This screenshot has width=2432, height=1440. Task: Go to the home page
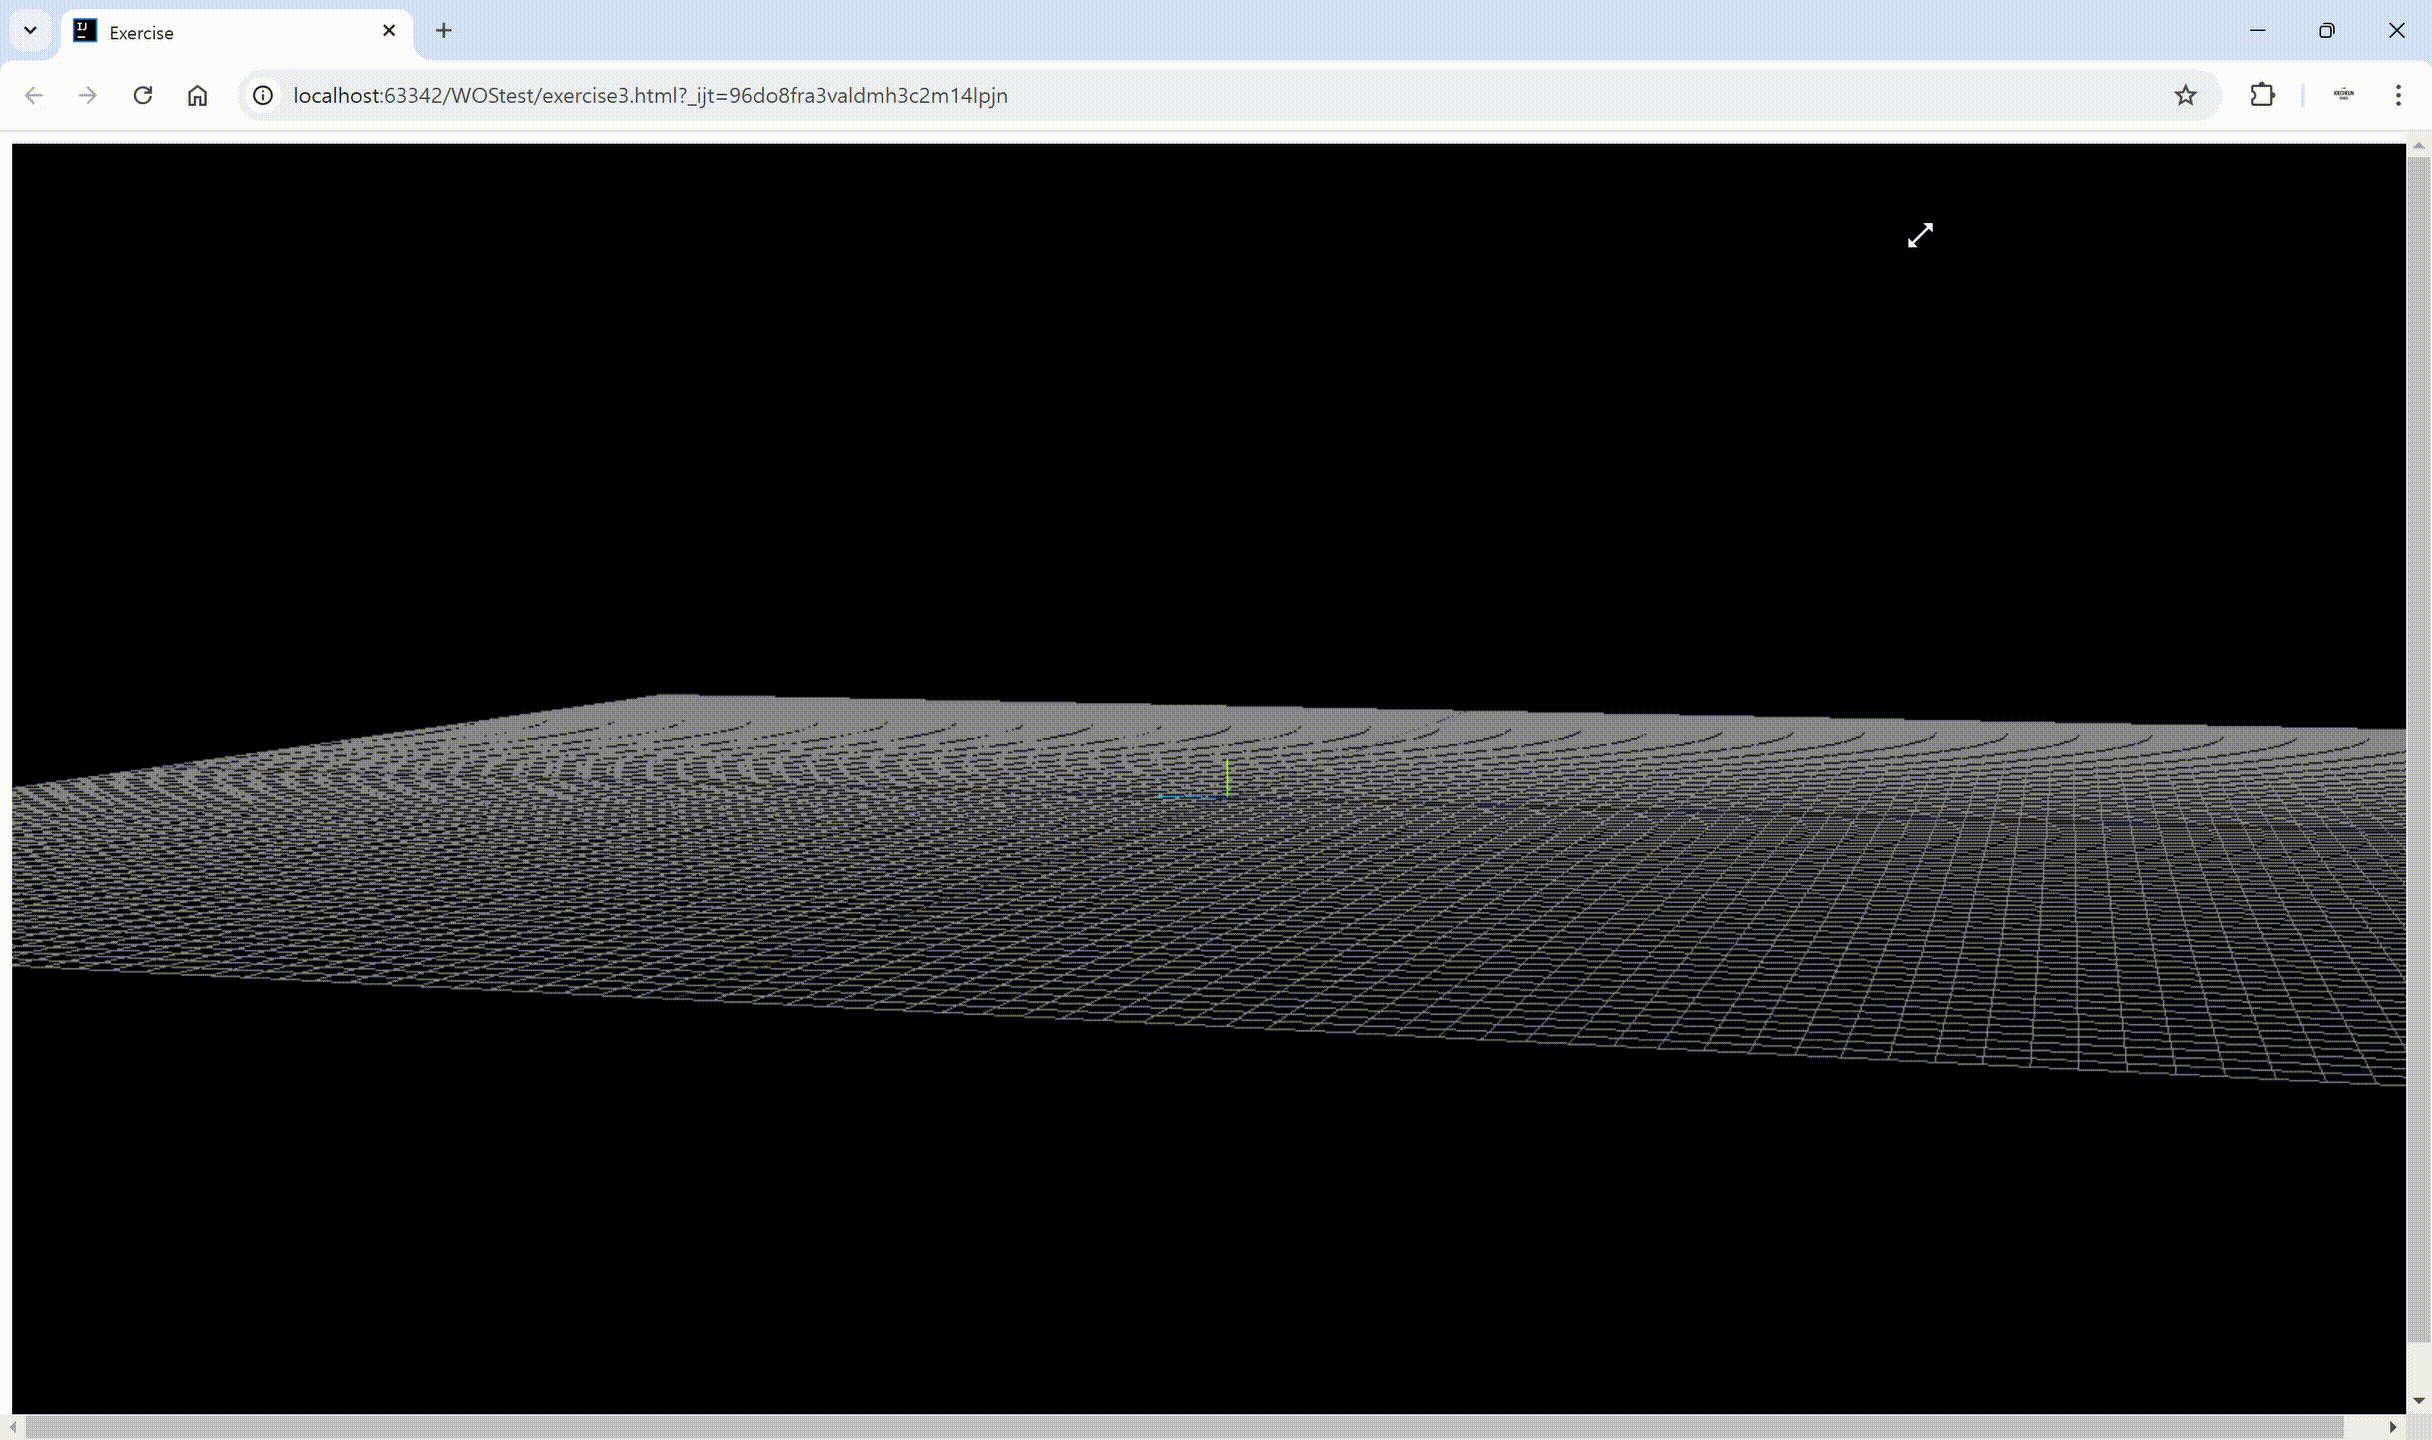tap(197, 95)
